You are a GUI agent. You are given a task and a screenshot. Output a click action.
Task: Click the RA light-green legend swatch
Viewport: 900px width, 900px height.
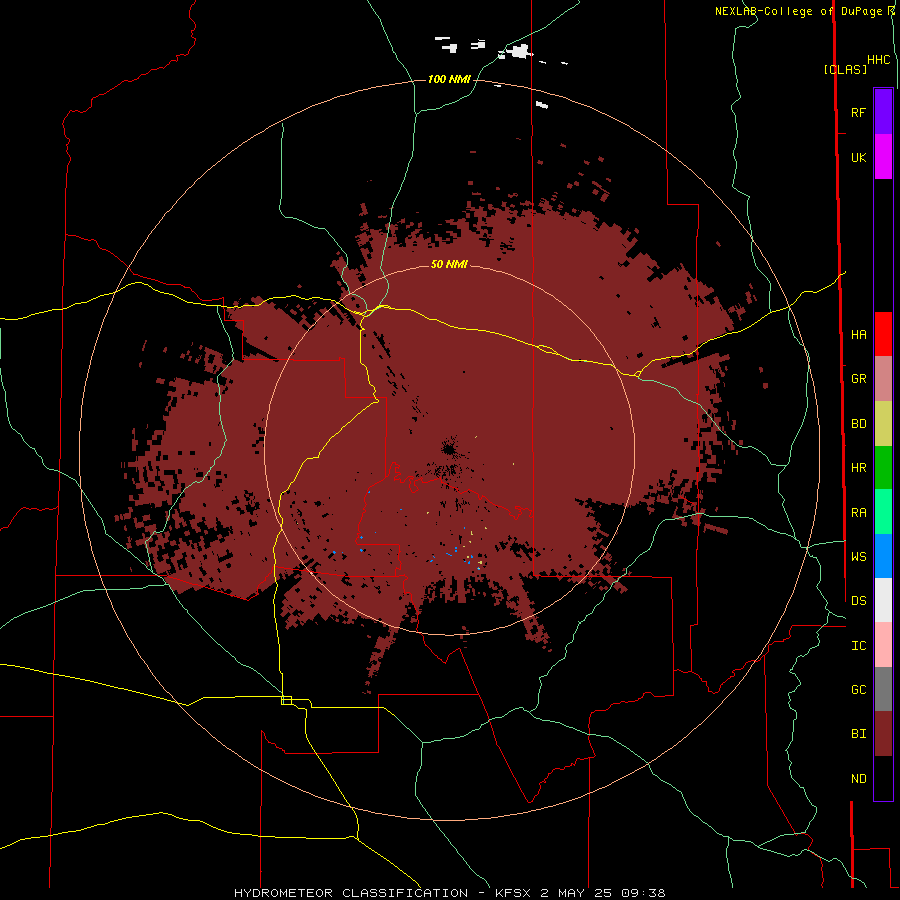883,512
